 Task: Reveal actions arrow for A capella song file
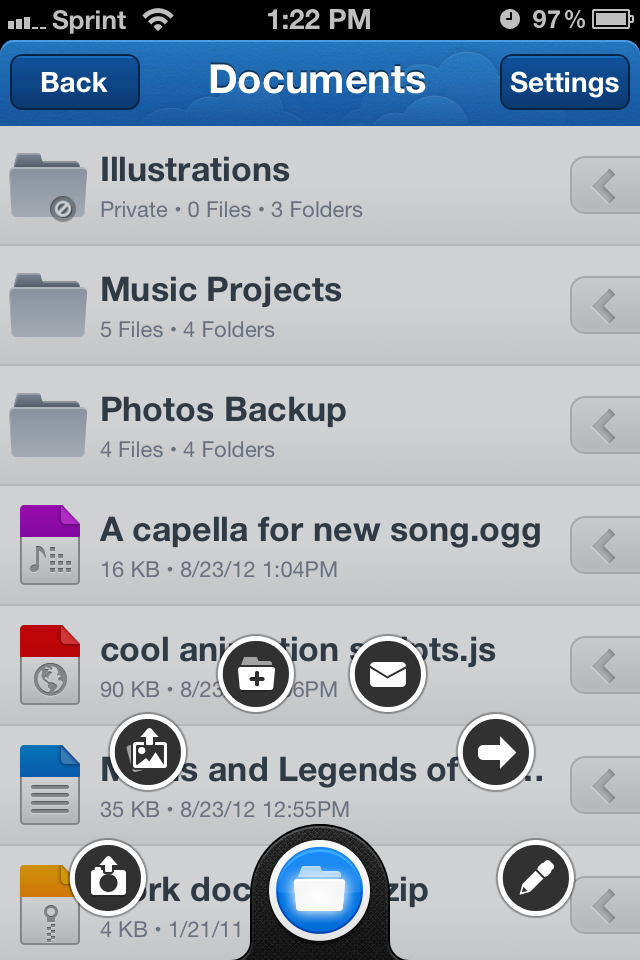[603, 546]
